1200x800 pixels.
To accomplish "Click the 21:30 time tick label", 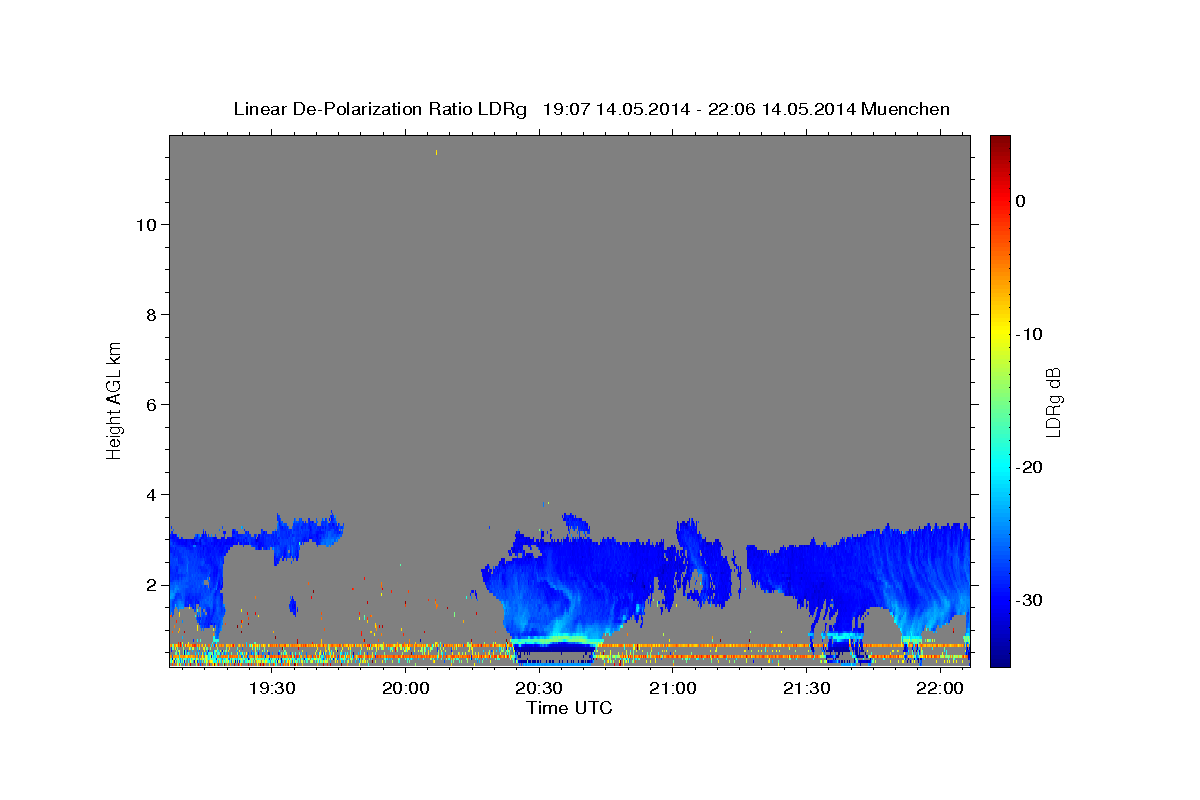I will pos(807,688).
